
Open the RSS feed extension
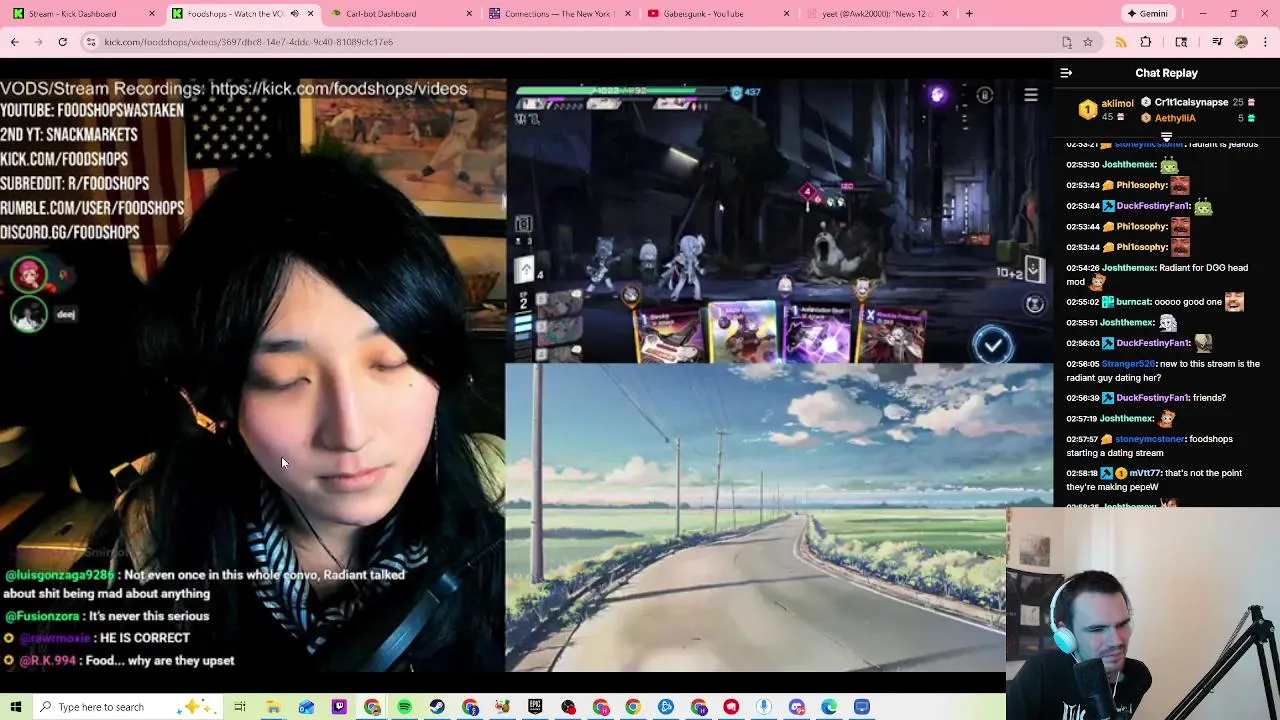tap(1121, 42)
